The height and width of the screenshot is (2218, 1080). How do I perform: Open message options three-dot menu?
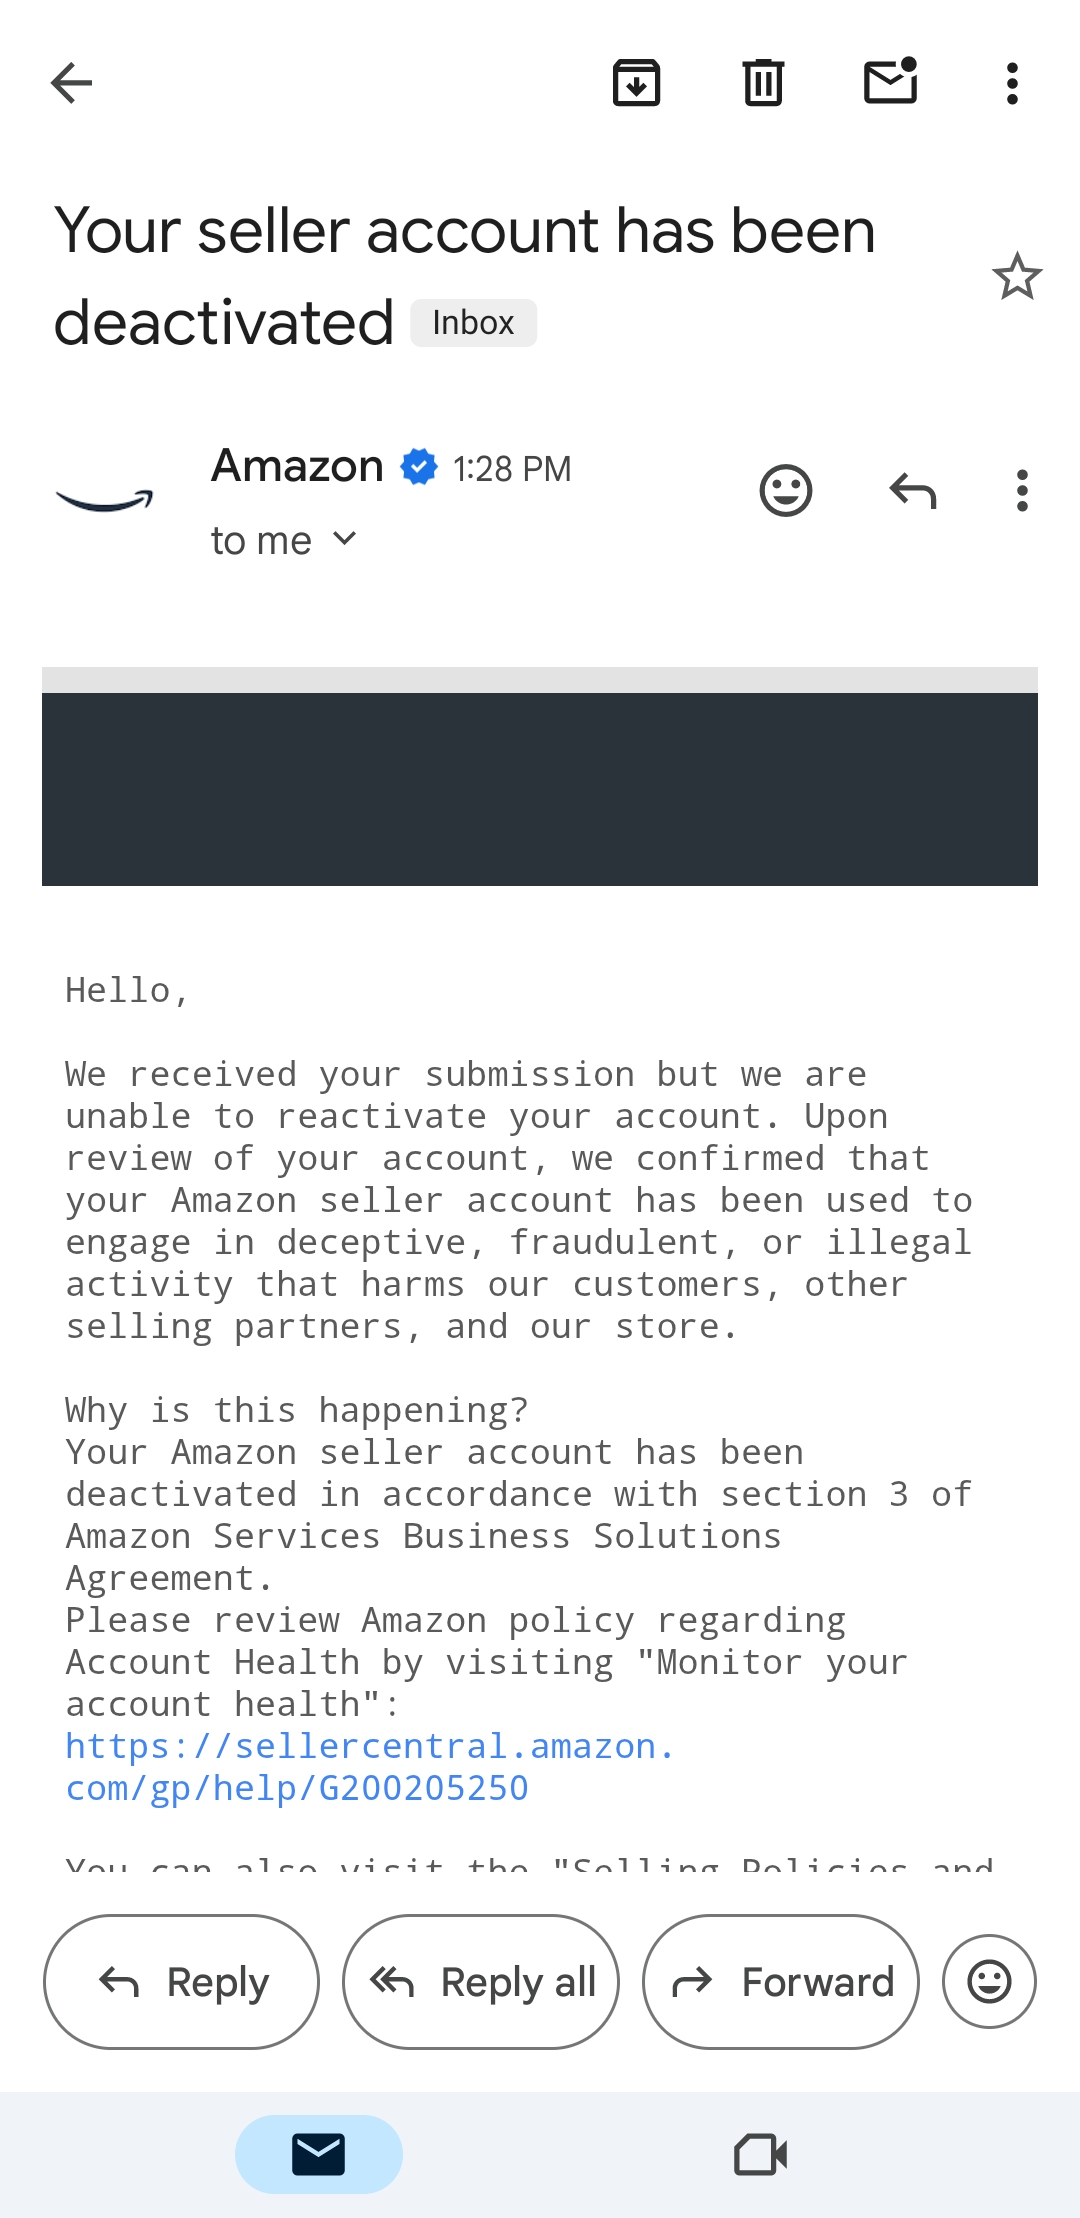[x=1021, y=491]
